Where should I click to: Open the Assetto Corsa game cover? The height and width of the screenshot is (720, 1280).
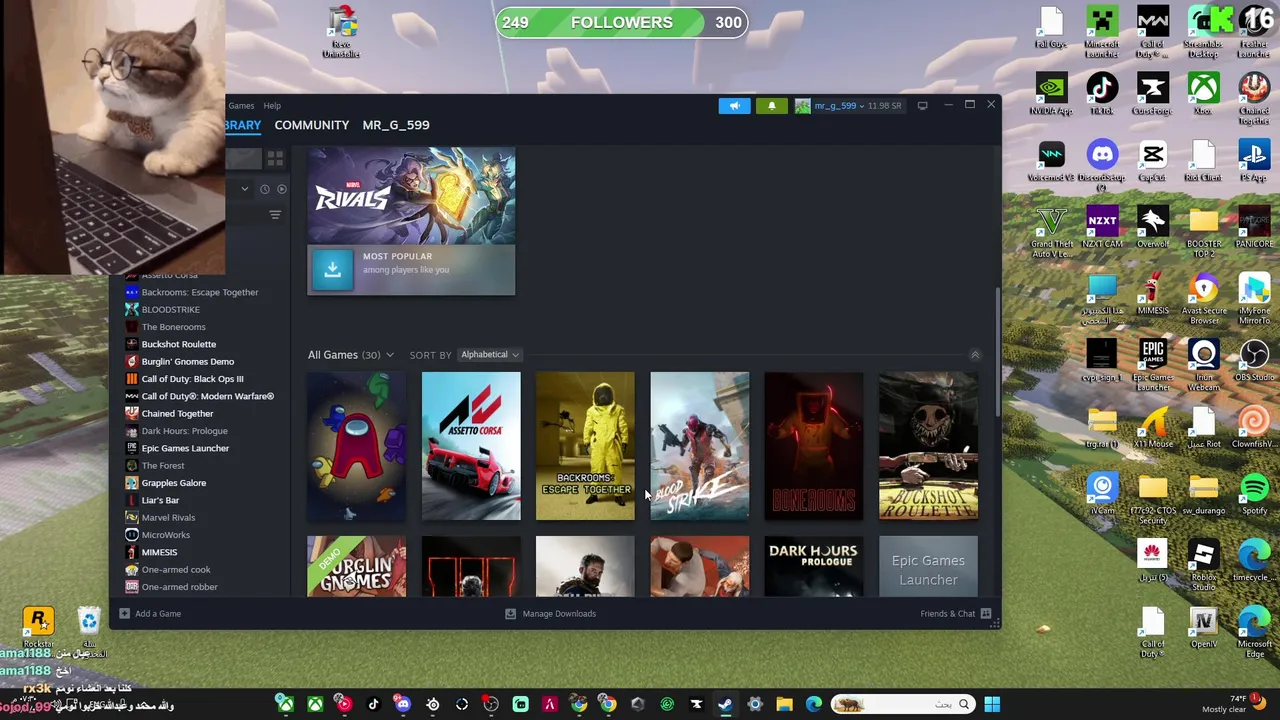pos(471,446)
